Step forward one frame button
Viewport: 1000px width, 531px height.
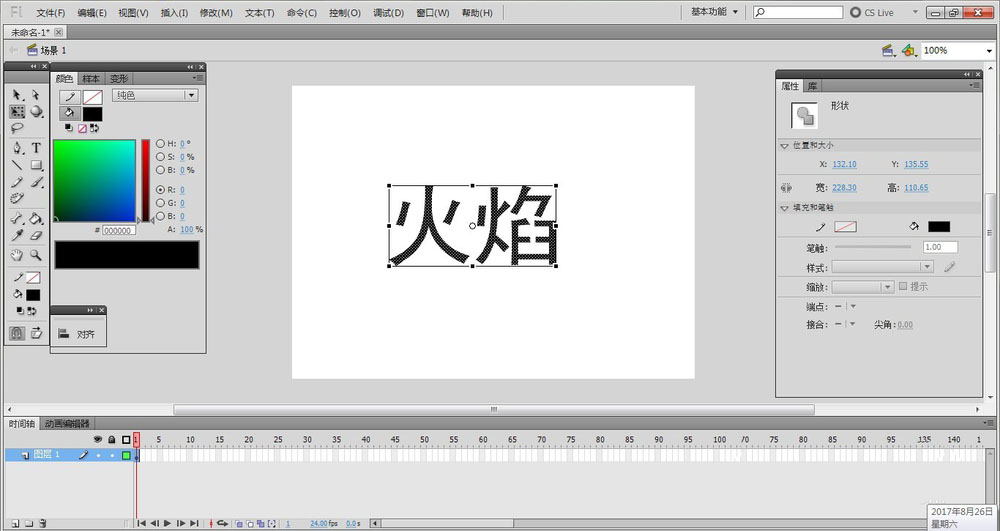coord(180,523)
